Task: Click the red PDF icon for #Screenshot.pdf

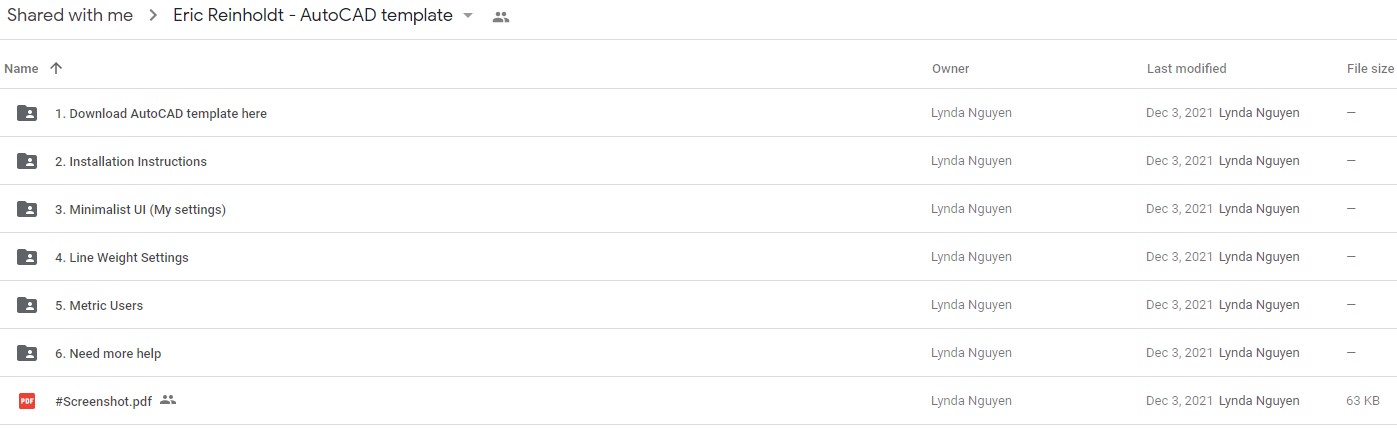Action: pos(27,401)
